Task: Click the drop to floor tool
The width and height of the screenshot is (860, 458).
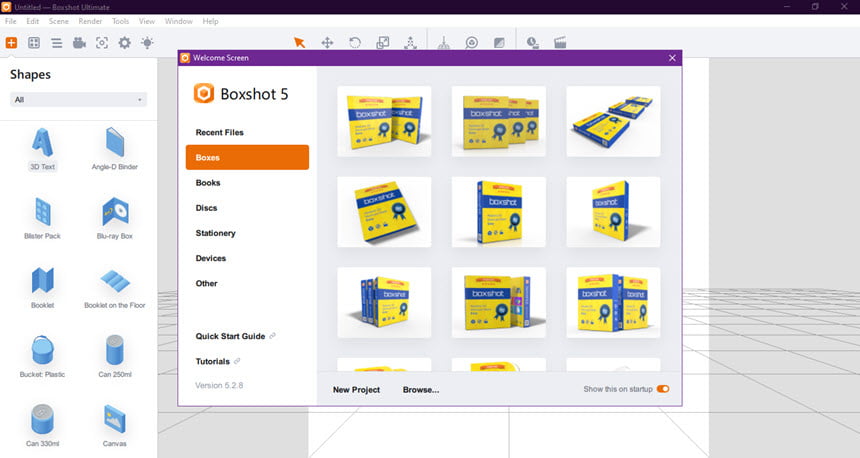Action: (444, 42)
